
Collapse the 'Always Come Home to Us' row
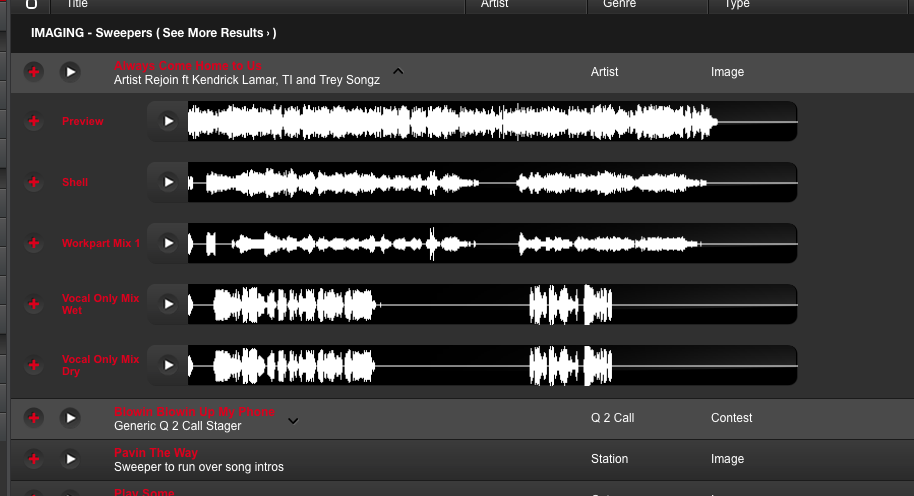[x=398, y=71]
